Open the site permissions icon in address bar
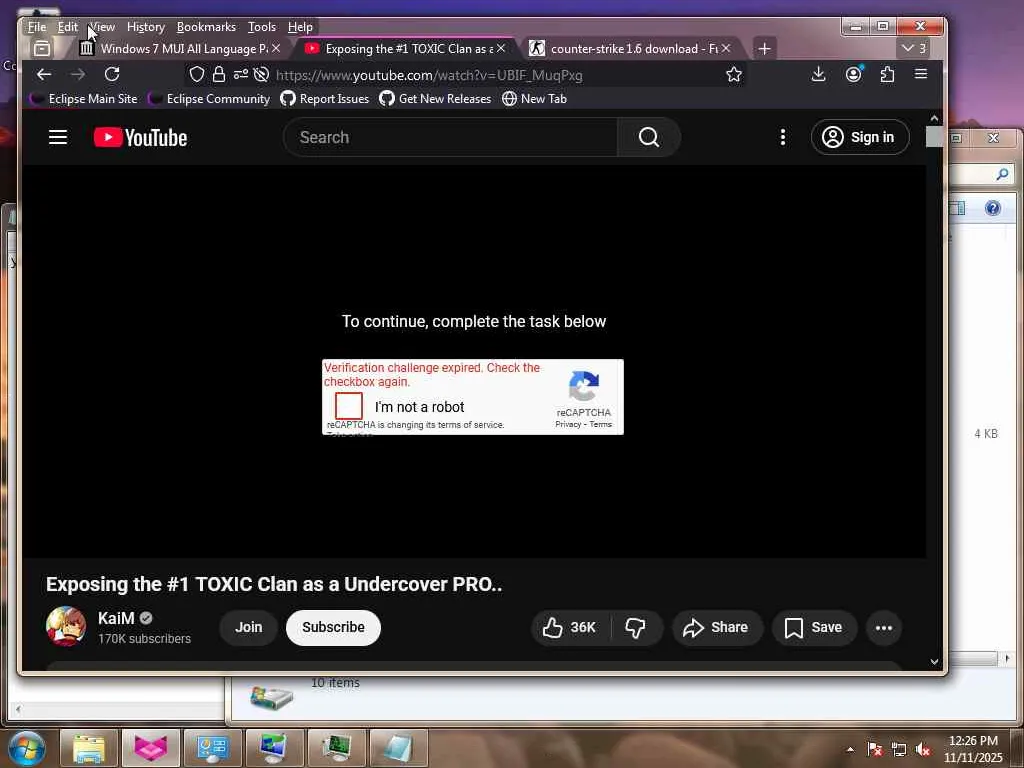The image size is (1024, 768). coord(241,74)
